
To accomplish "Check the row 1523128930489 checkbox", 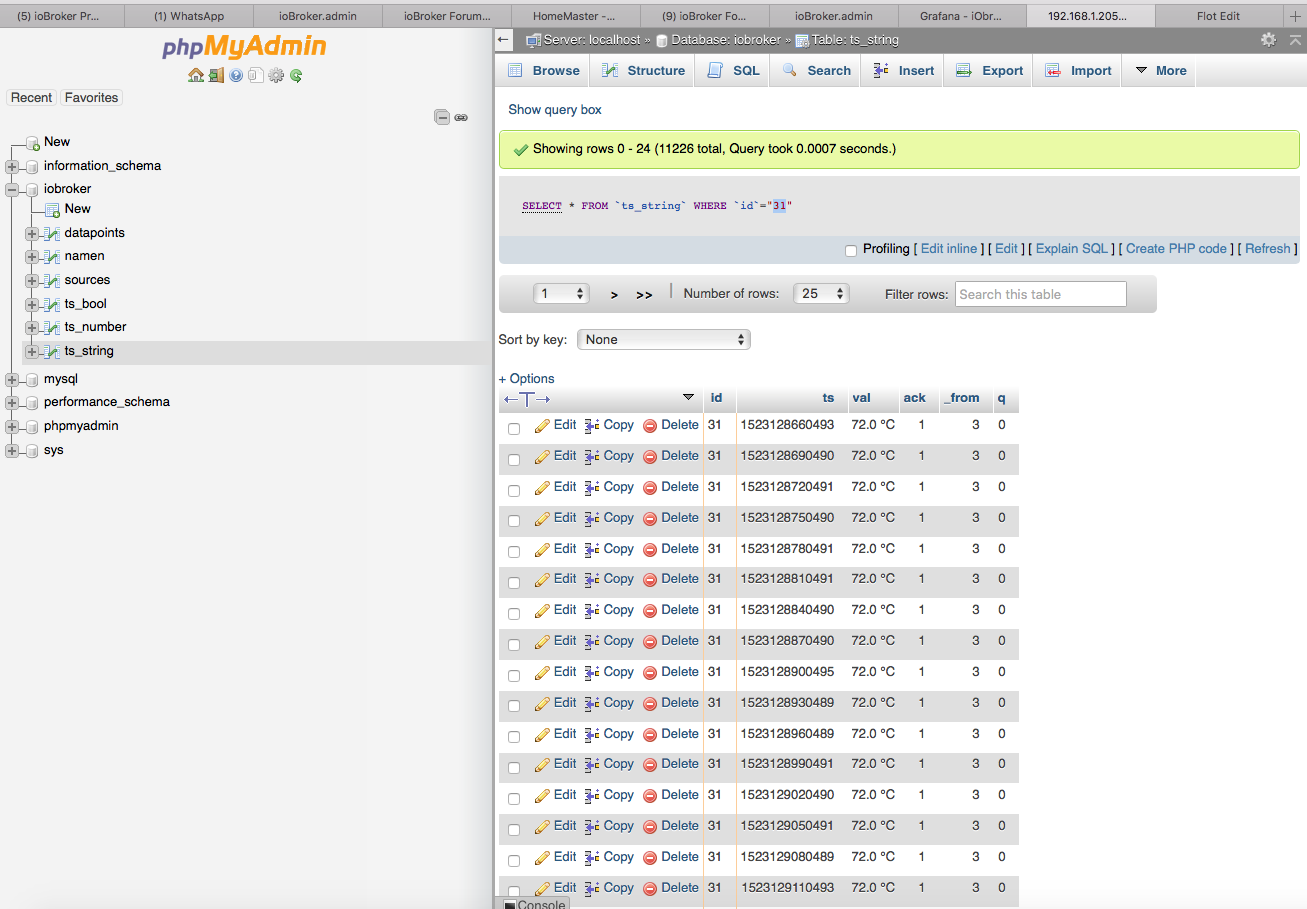I will coord(514,706).
